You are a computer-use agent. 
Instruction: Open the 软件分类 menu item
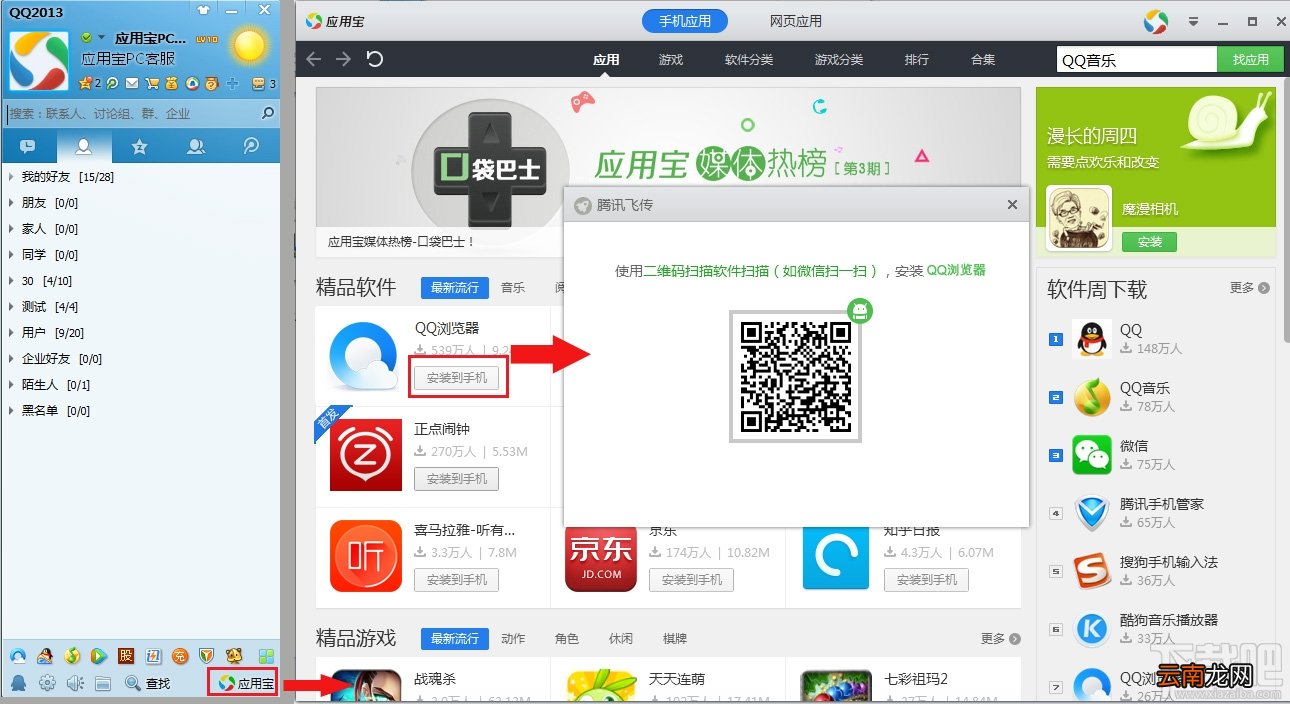[749, 59]
